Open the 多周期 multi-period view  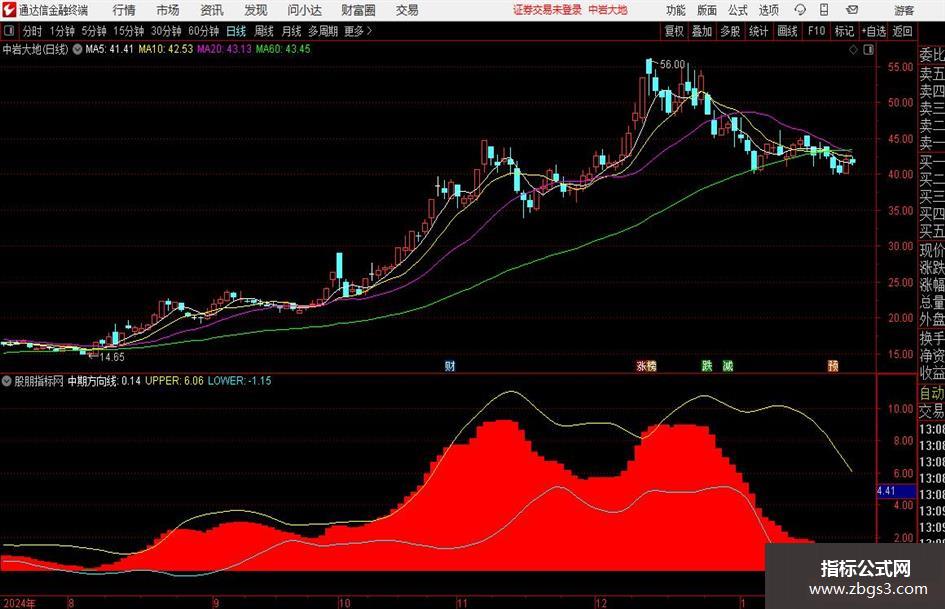[323, 31]
